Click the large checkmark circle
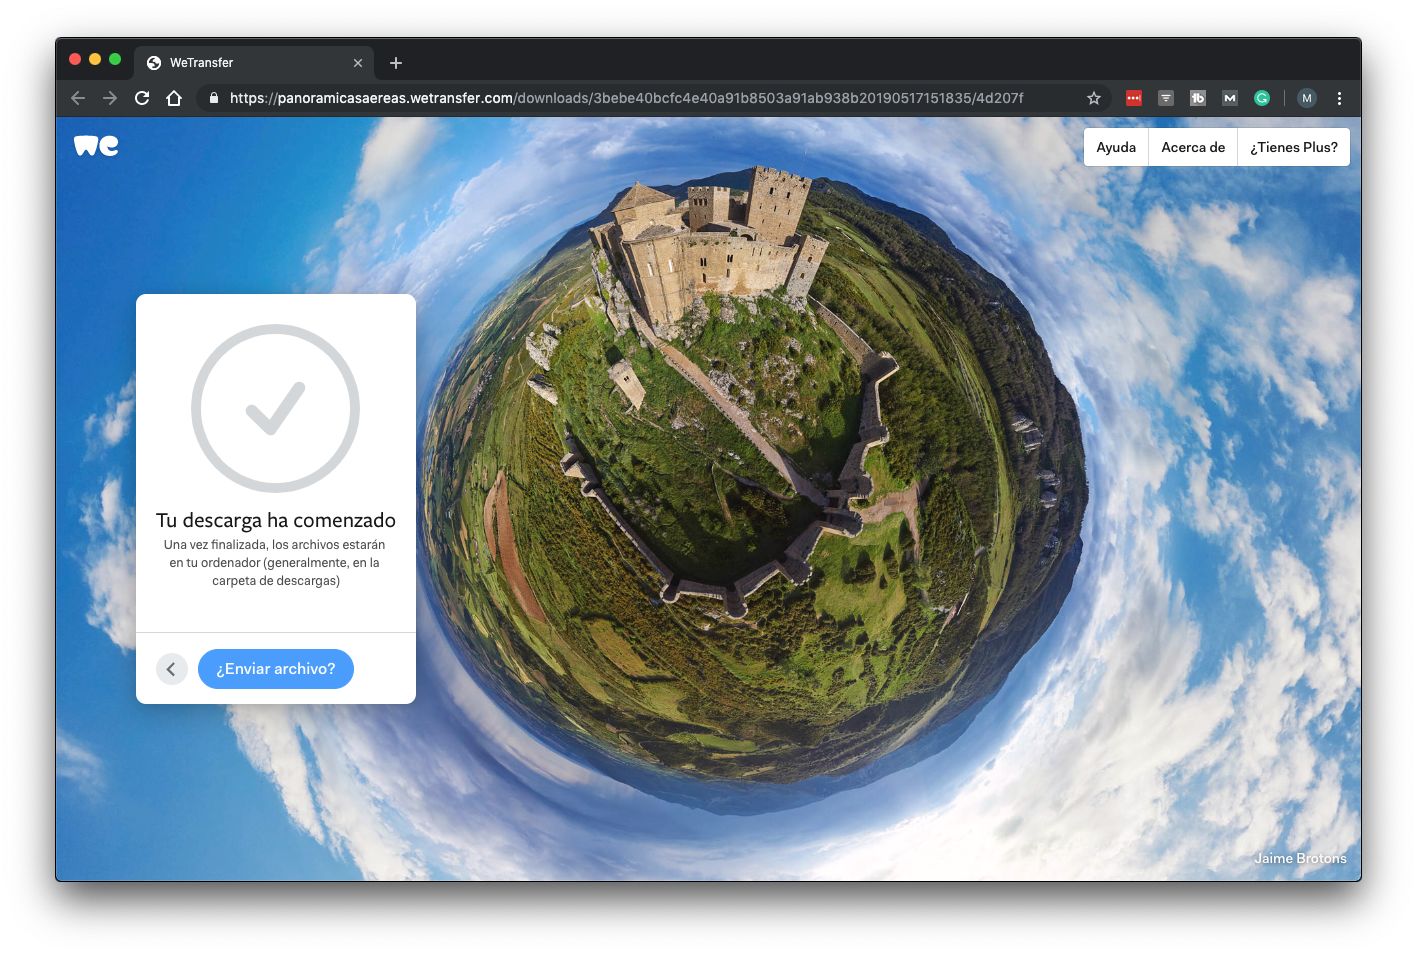 pyautogui.click(x=276, y=408)
